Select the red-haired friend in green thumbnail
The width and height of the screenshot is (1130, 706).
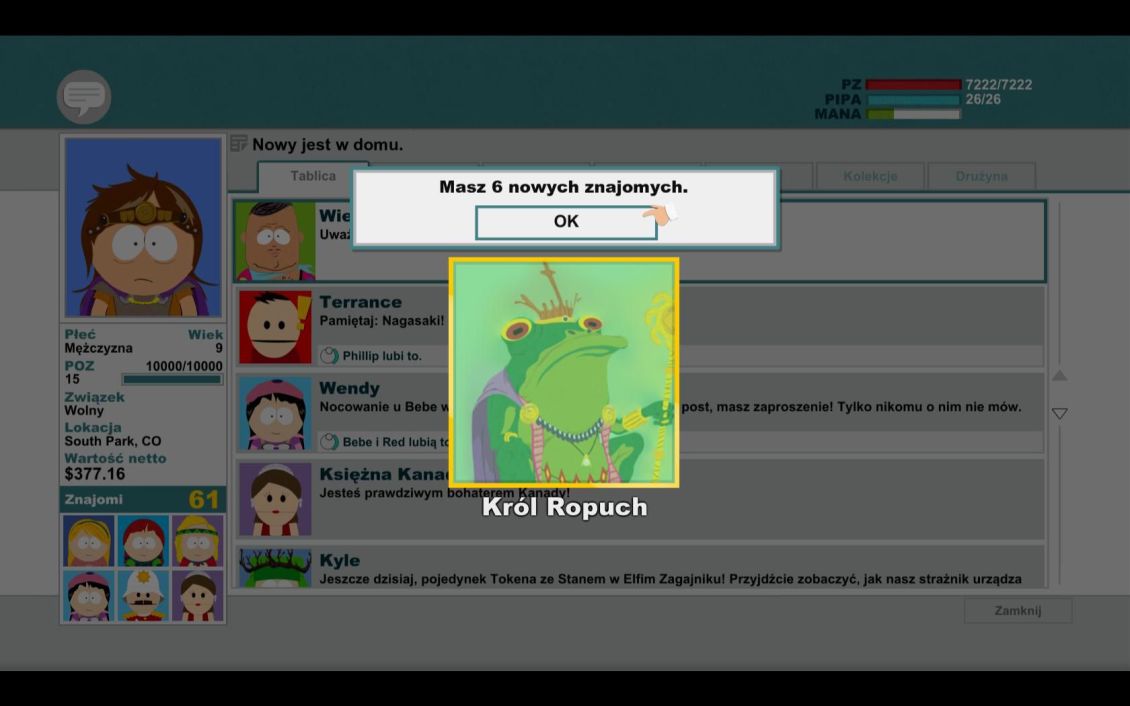(143, 541)
